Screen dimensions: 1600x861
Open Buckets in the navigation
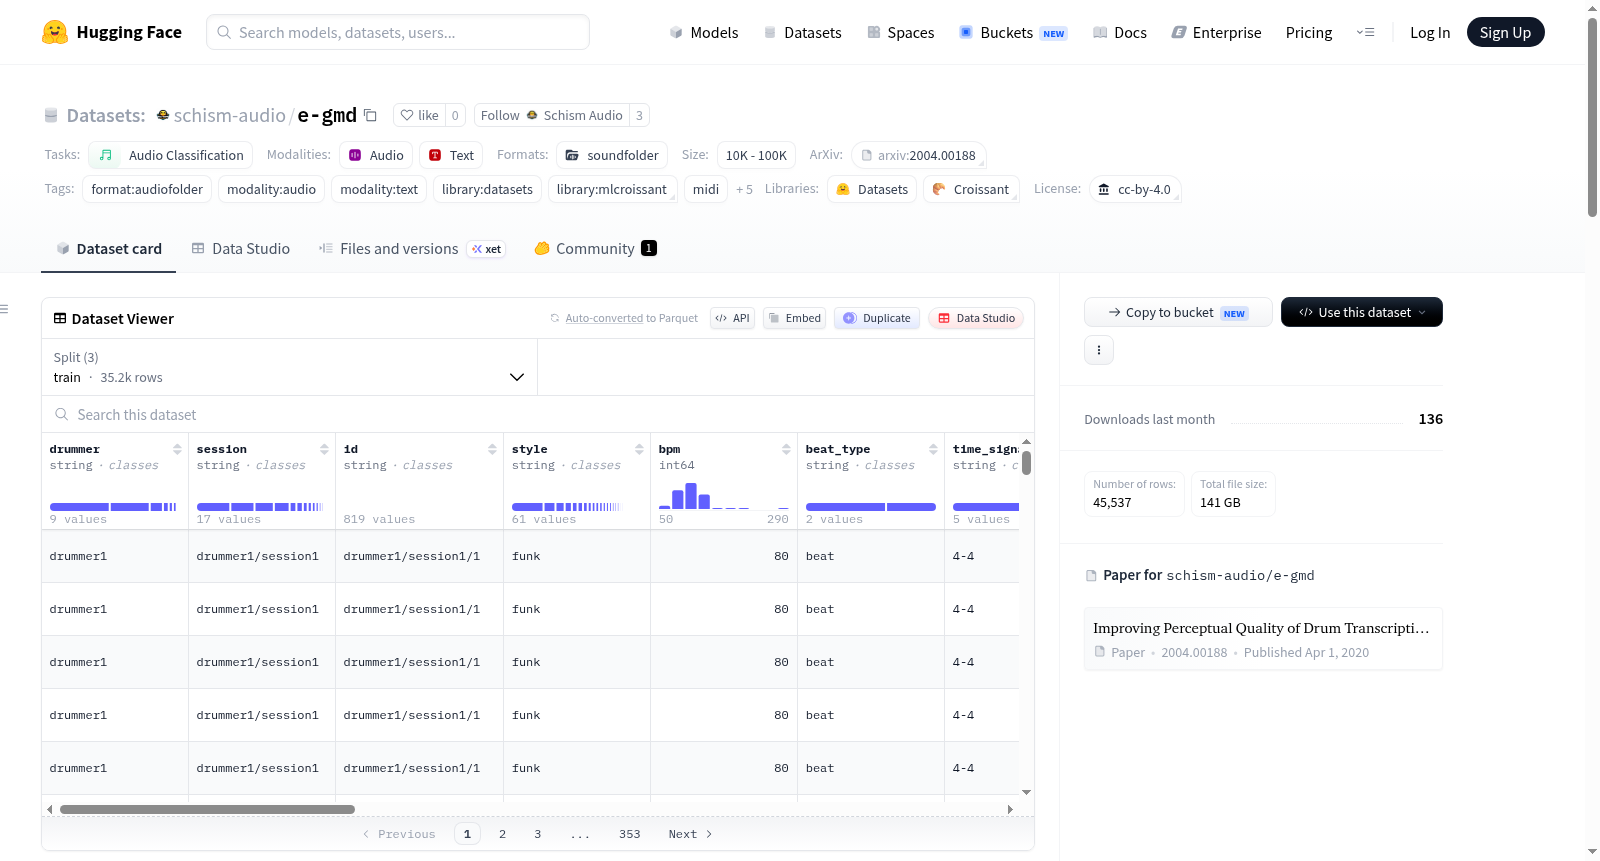point(1013,33)
